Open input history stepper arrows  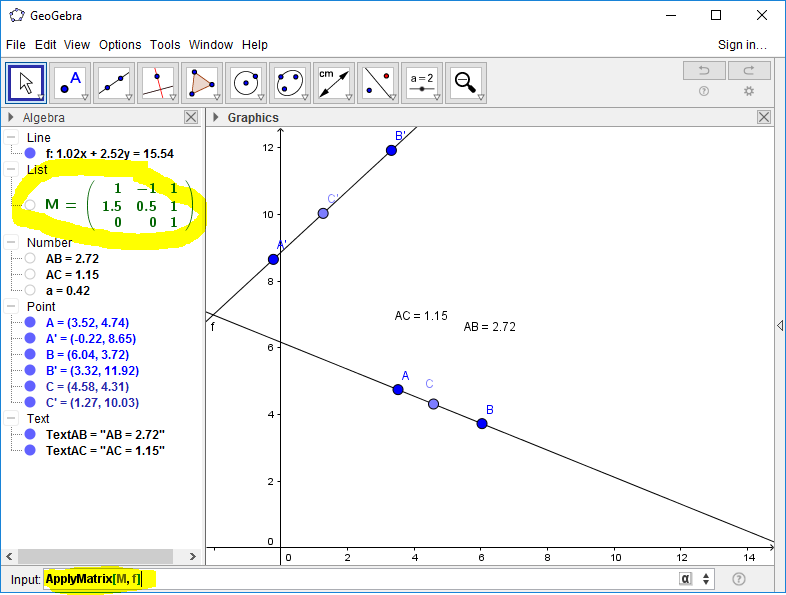706,579
